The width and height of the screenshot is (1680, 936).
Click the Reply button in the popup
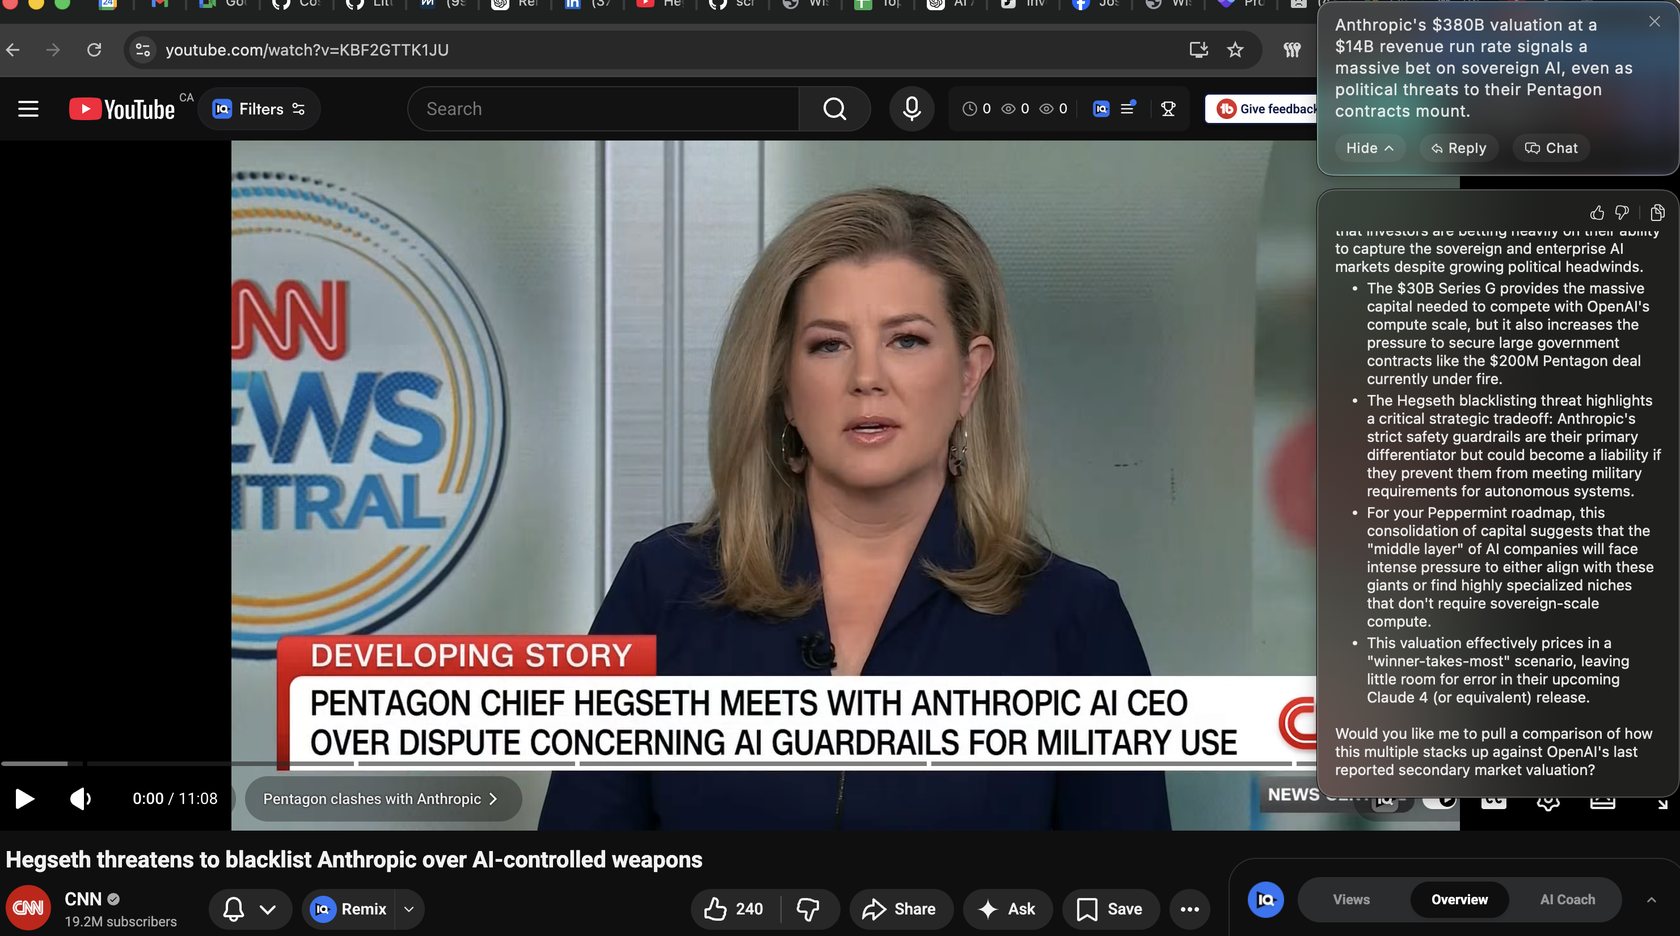click(1458, 148)
